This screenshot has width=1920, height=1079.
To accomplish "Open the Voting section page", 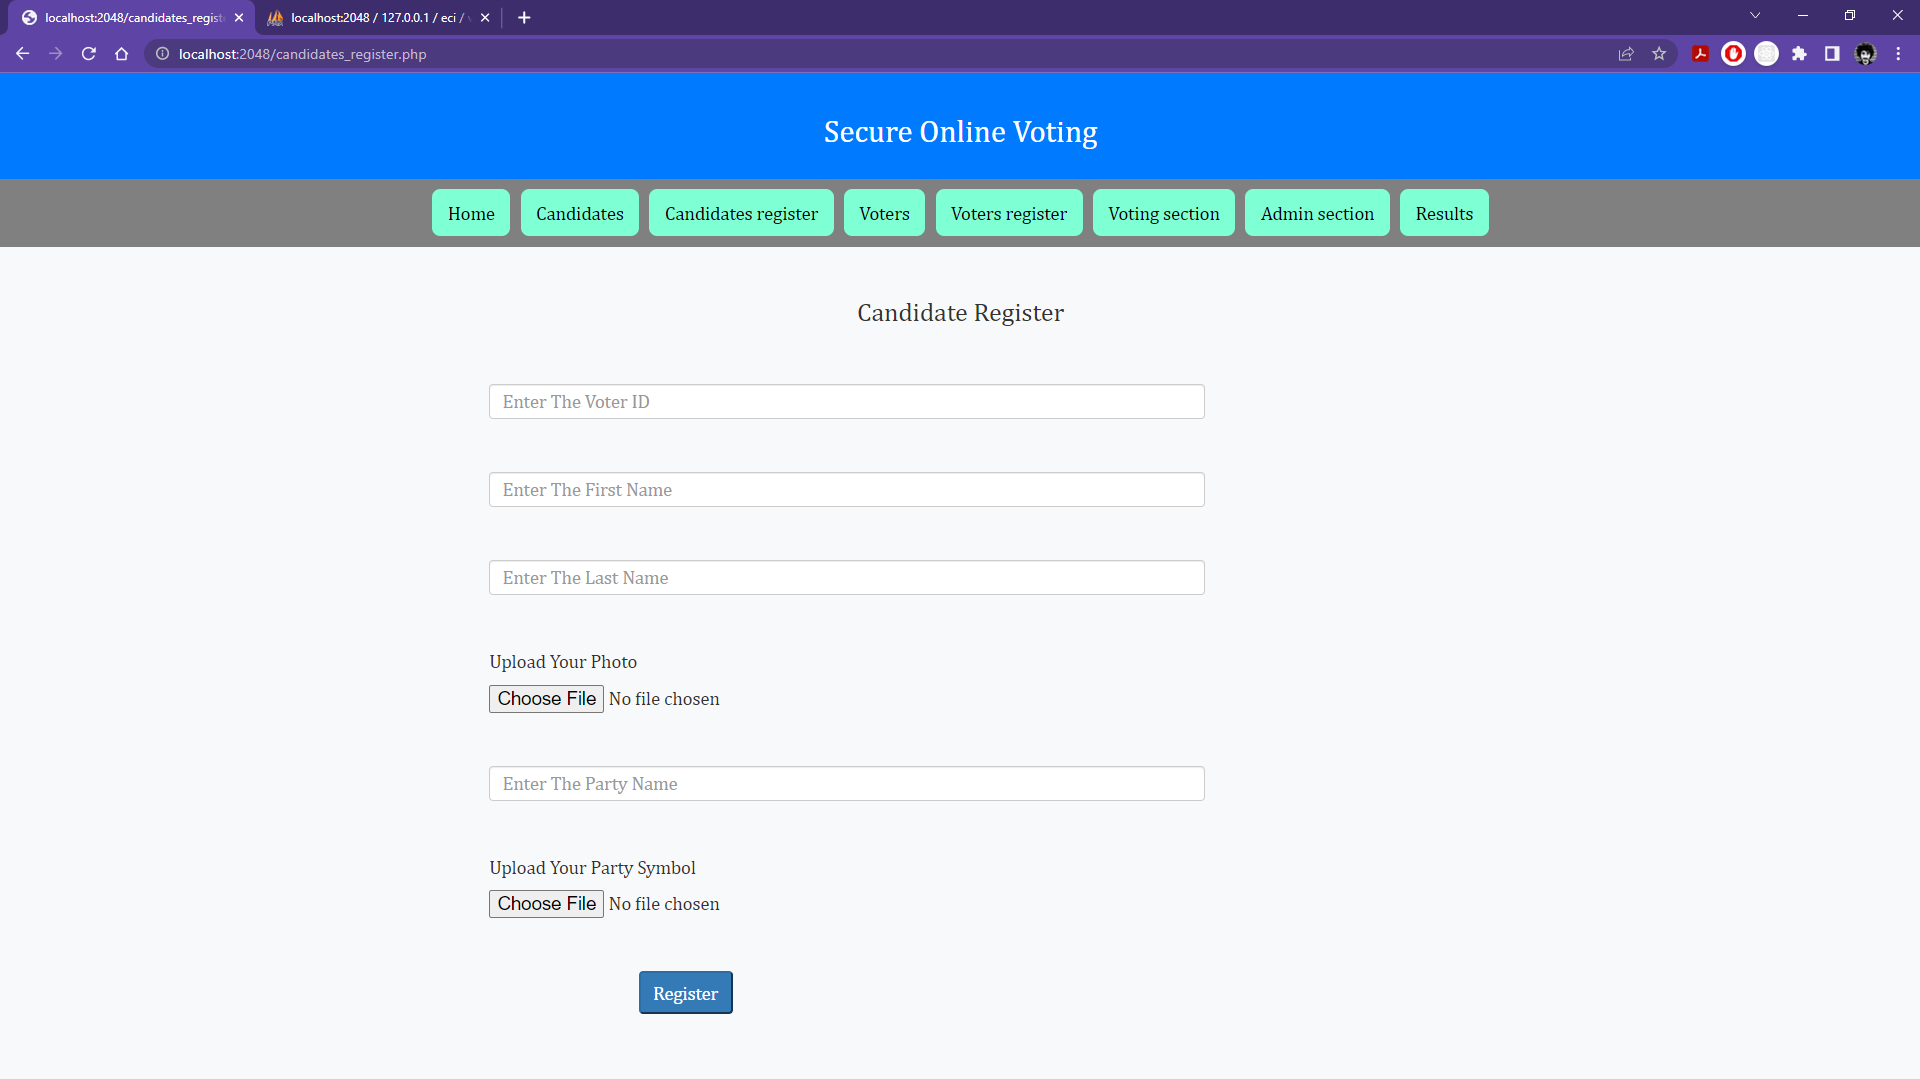I will [1164, 213].
